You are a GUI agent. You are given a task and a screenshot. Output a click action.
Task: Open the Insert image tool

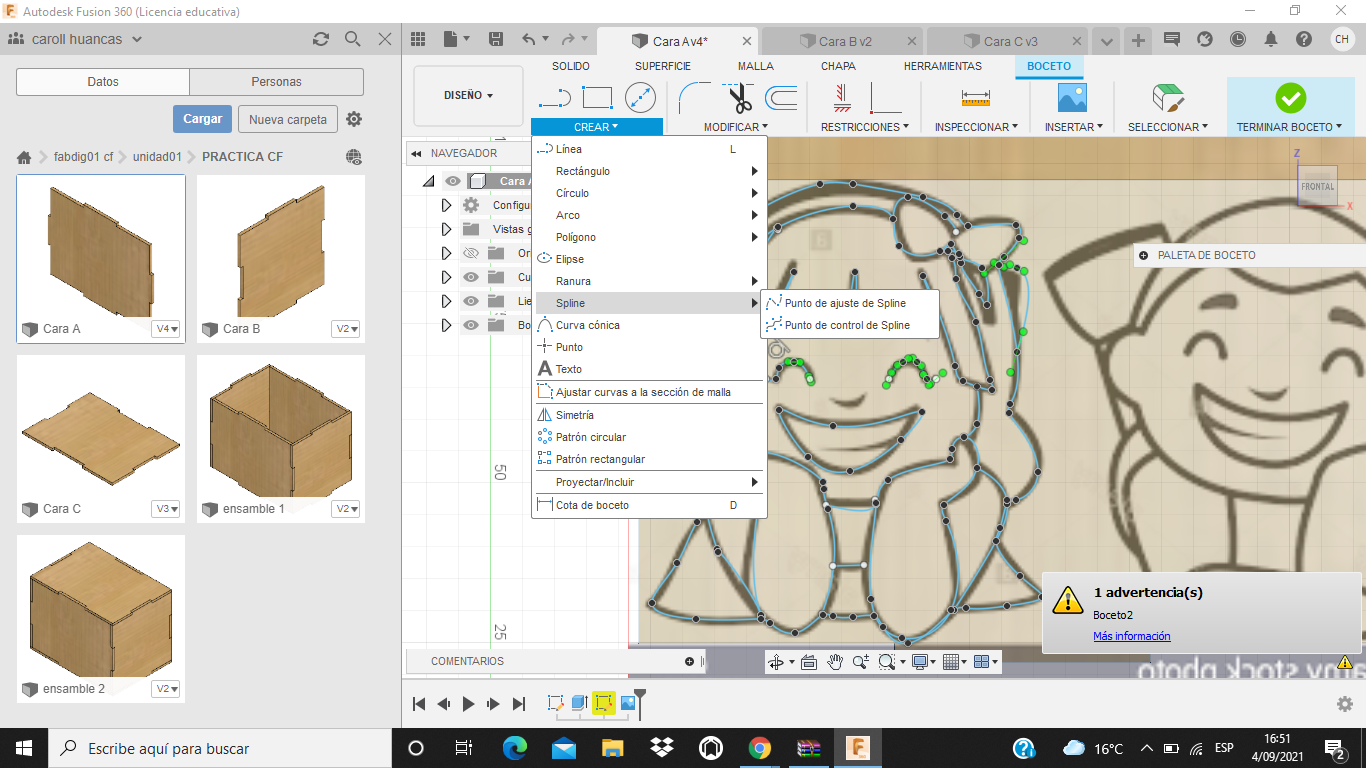pyautogui.click(x=1072, y=98)
